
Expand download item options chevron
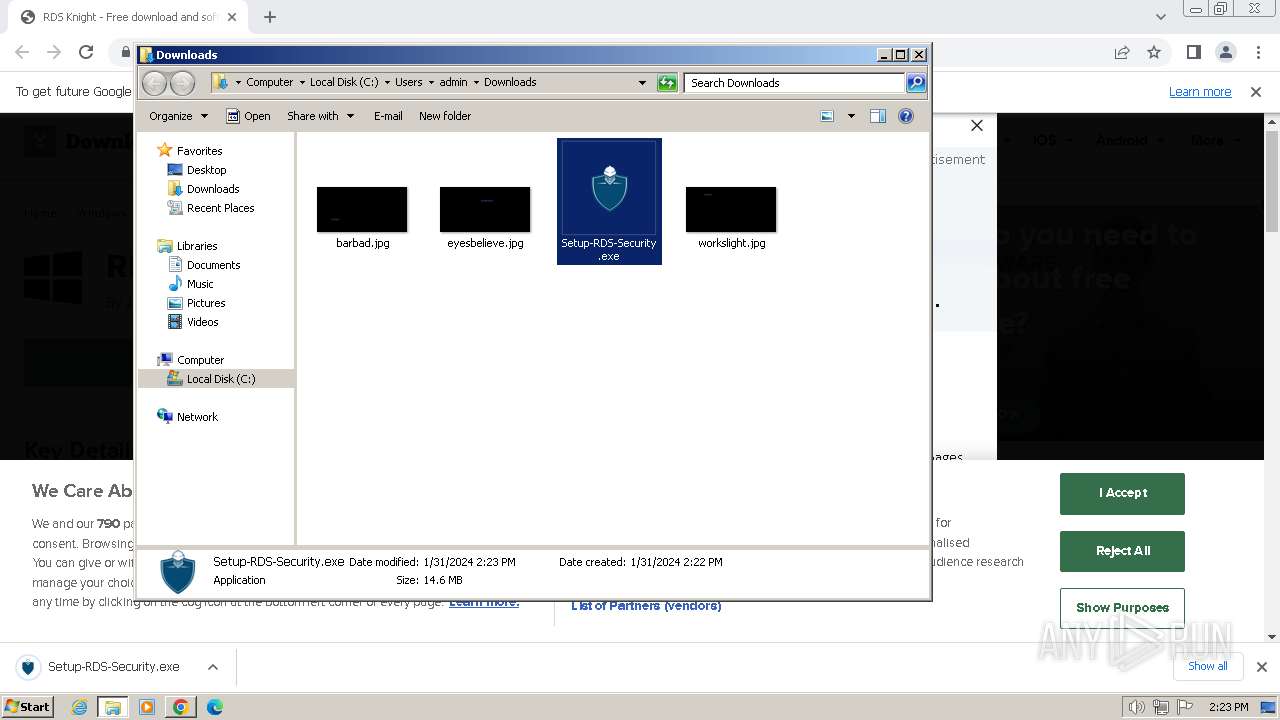pyautogui.click(x=213, y=667)
